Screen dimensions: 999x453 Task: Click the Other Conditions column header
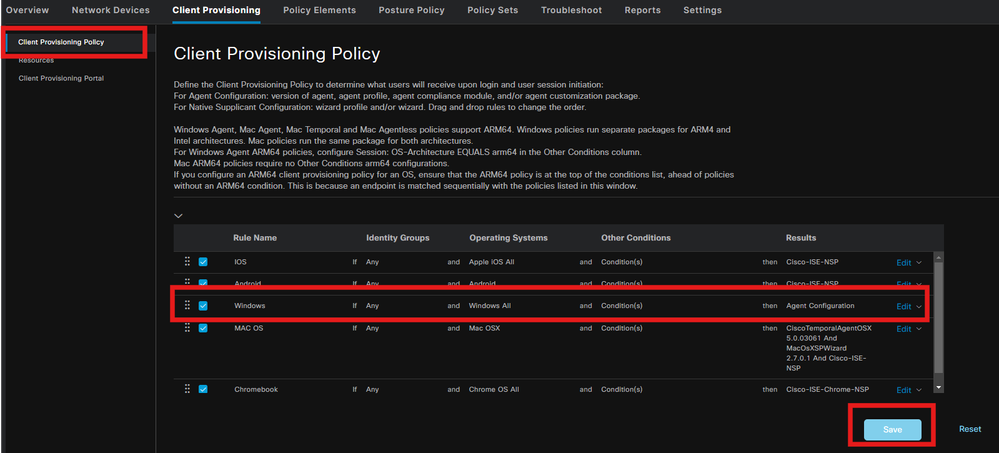[636, 238]
